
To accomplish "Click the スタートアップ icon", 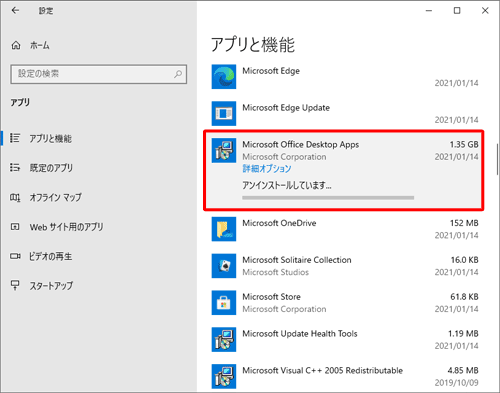I will click(15, 285).
